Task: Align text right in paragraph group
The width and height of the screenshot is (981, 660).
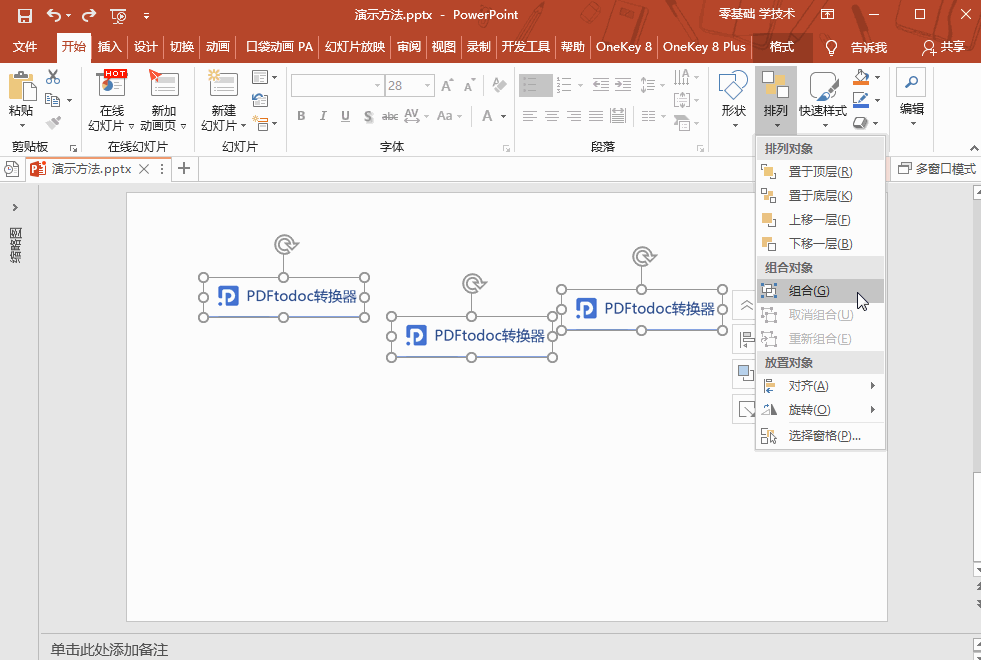Action: (574, 116)
